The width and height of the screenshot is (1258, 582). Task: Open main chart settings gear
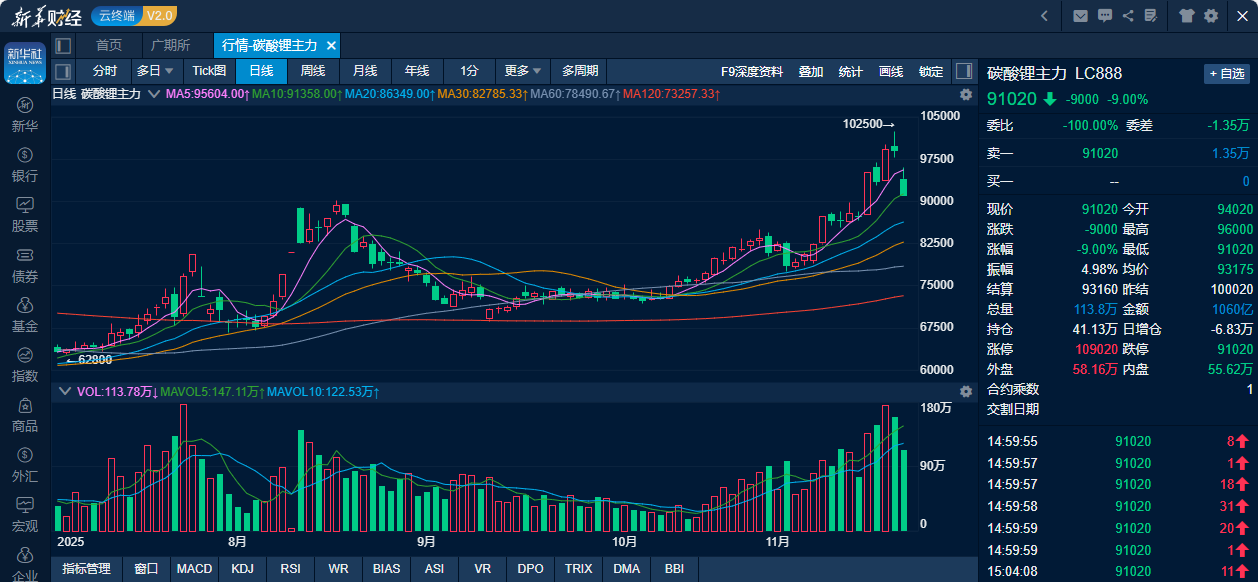[x=966, y=94]
